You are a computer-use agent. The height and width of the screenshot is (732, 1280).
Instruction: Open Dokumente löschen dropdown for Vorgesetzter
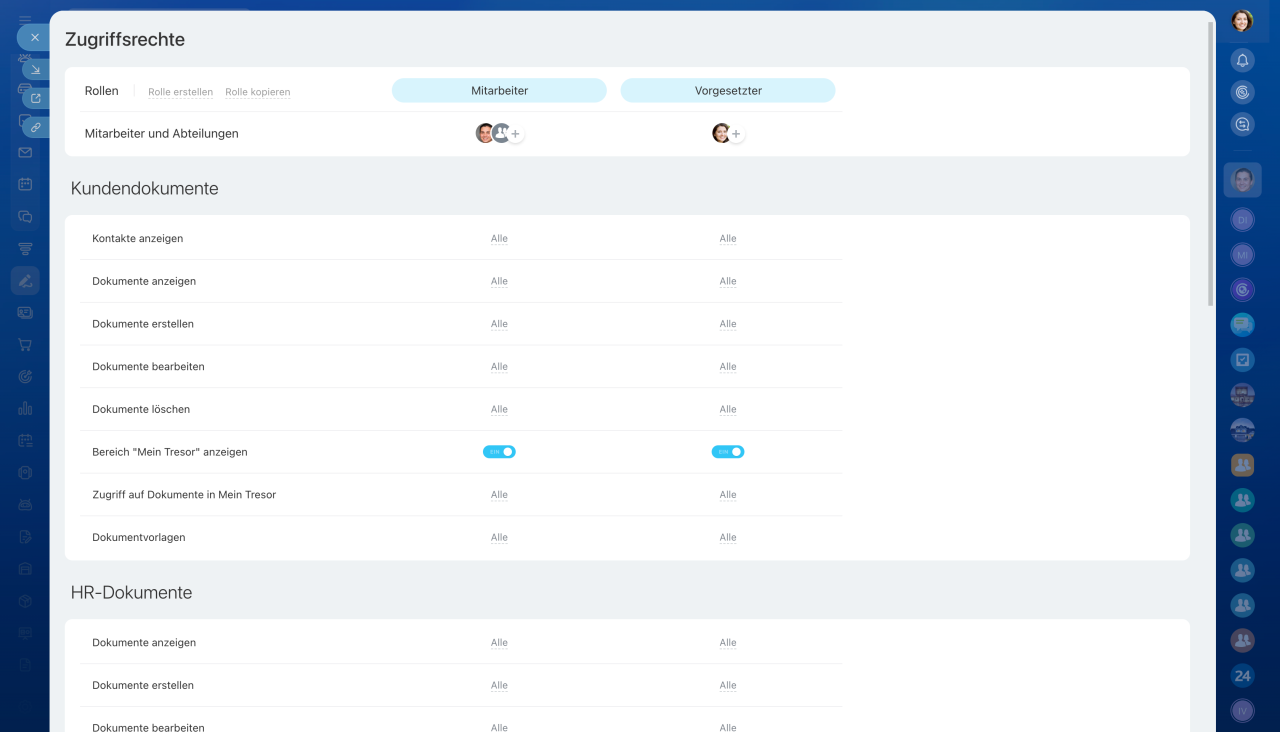727,409
